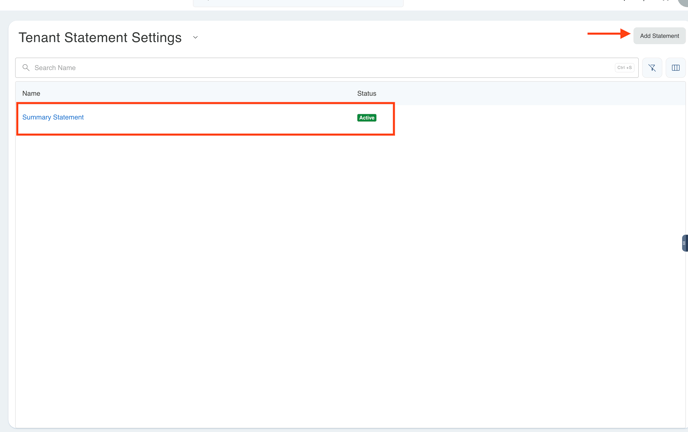Click the Ctrl+S shortcut hint badge
This screenshot has width=688, height=432.
click(x=624, y=68)
